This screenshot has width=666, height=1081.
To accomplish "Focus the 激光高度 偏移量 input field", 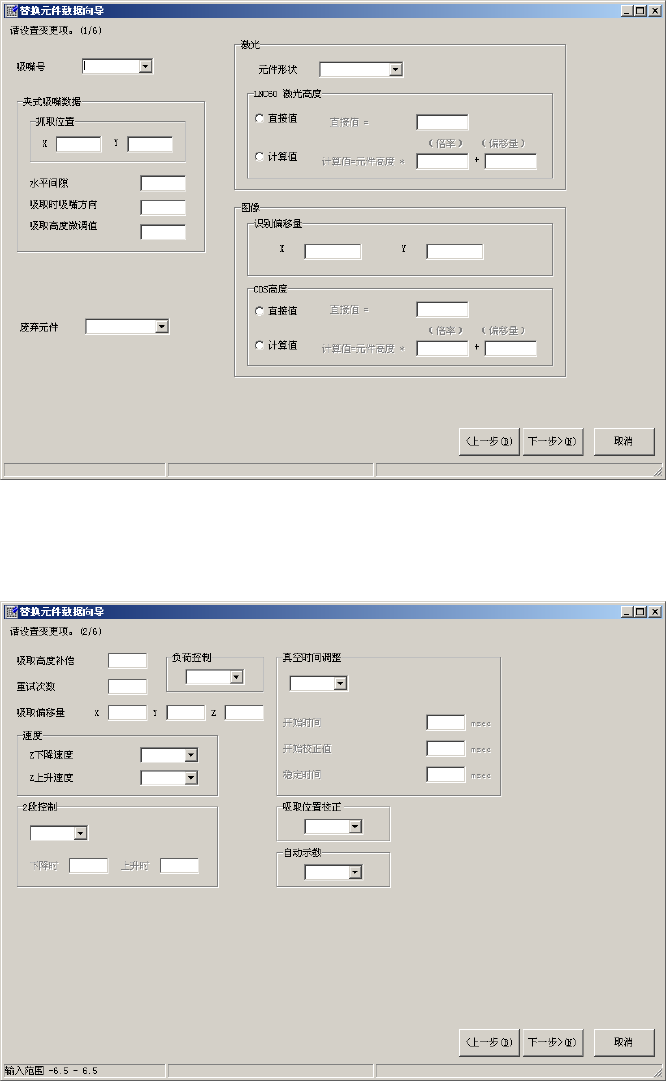I will pyautogui.click(x=511, y=161).
